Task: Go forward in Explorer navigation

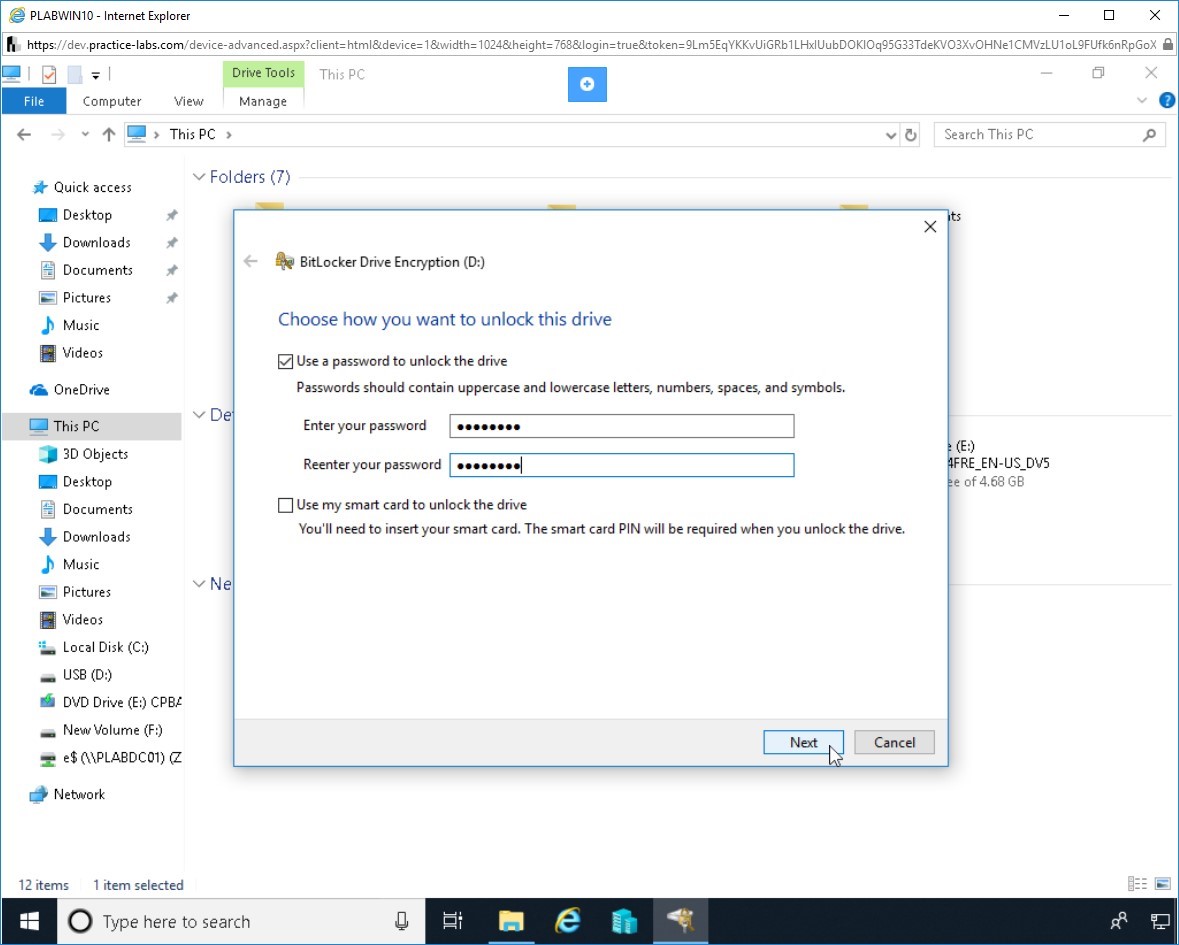Action: 57,135
